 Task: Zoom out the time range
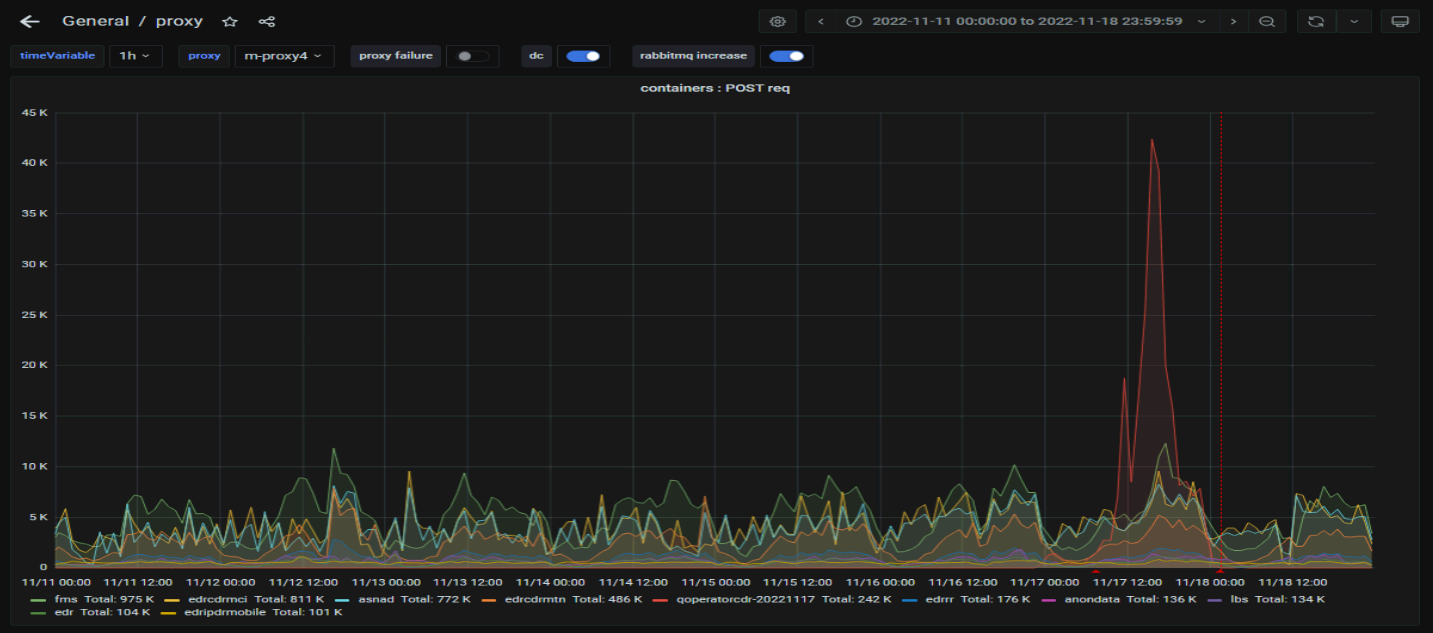tap(1267, 21)
